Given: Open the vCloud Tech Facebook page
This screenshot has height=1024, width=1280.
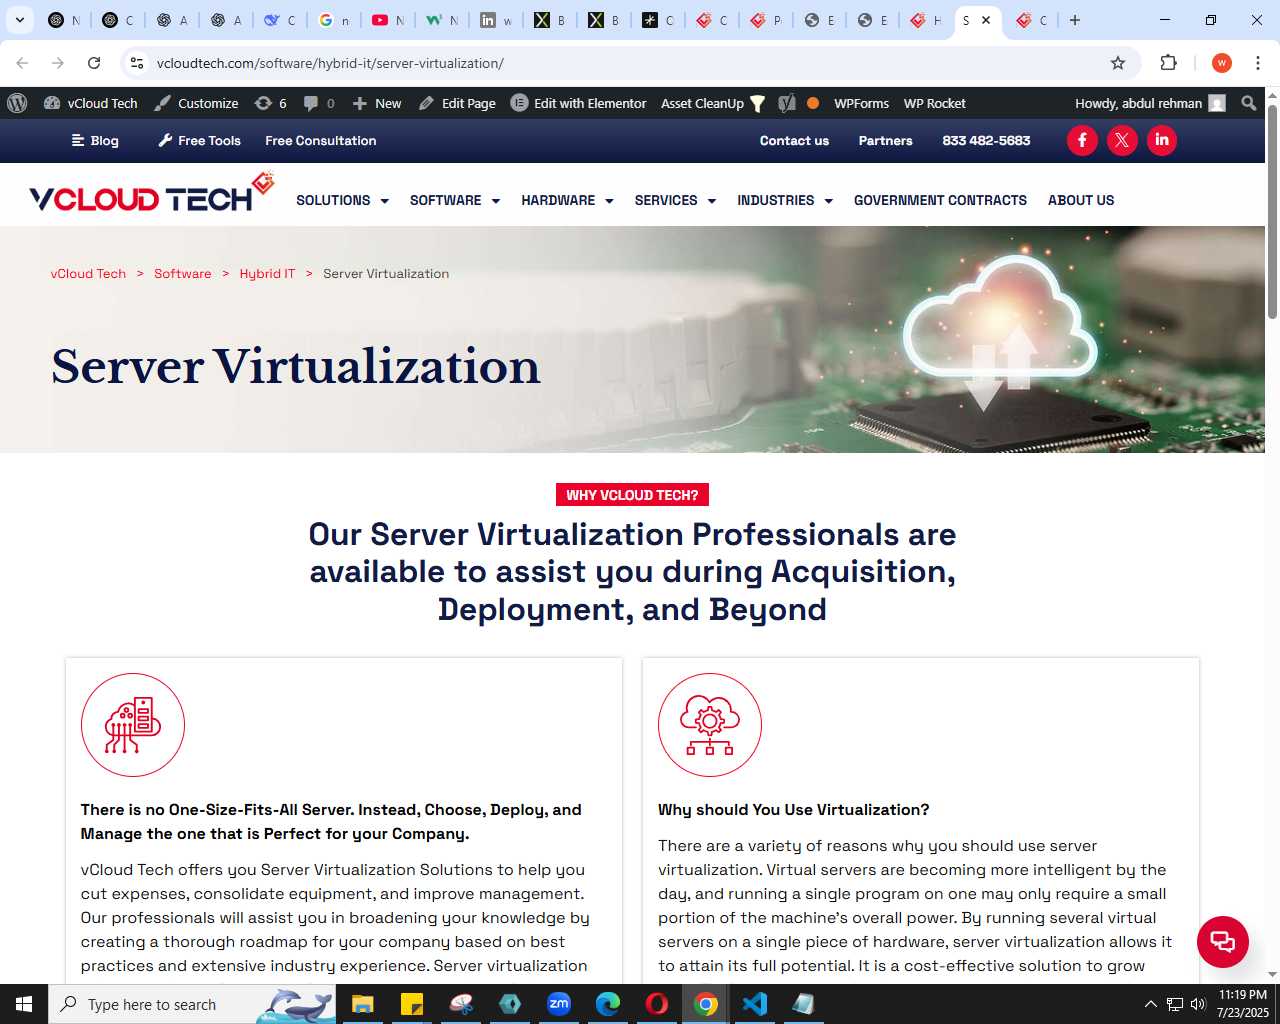Looking at the screenshot, I should [x=1082, y=140].
